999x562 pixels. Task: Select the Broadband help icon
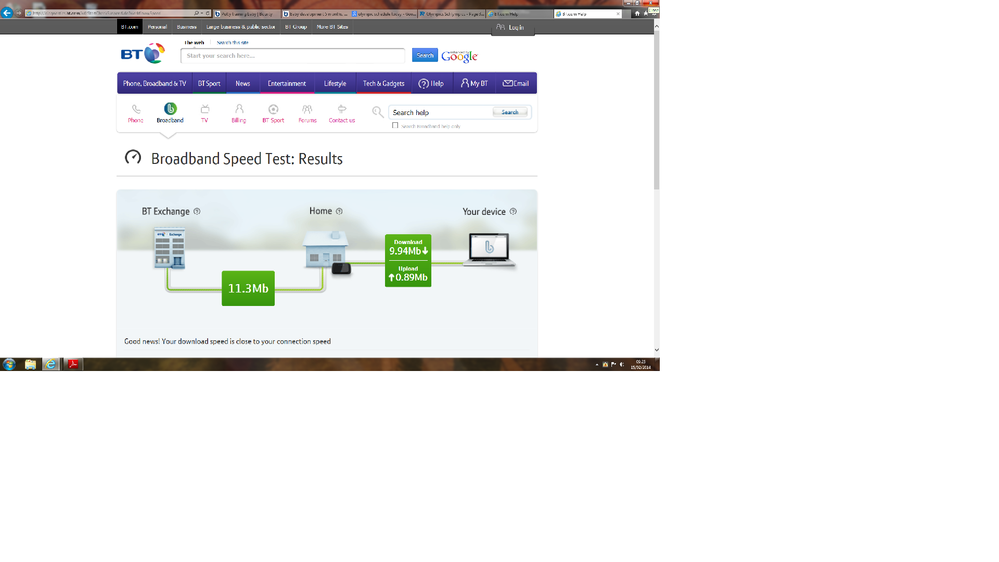point(170,113)
